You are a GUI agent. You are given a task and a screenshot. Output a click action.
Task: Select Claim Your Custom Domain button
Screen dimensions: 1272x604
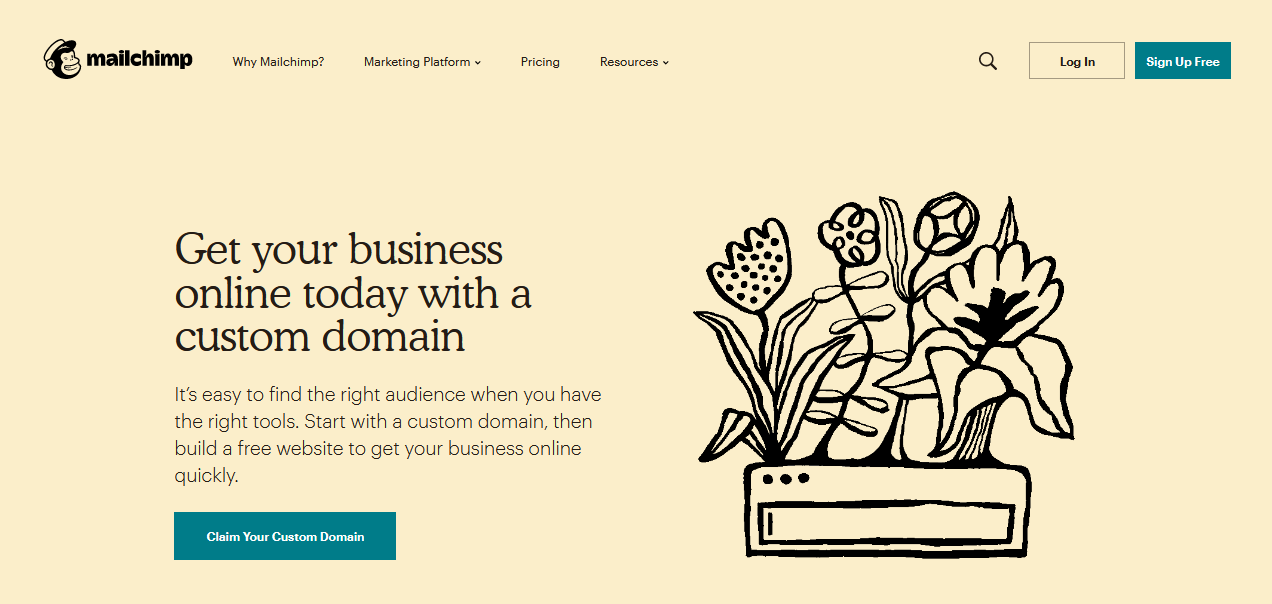click(x=285, y=536)
